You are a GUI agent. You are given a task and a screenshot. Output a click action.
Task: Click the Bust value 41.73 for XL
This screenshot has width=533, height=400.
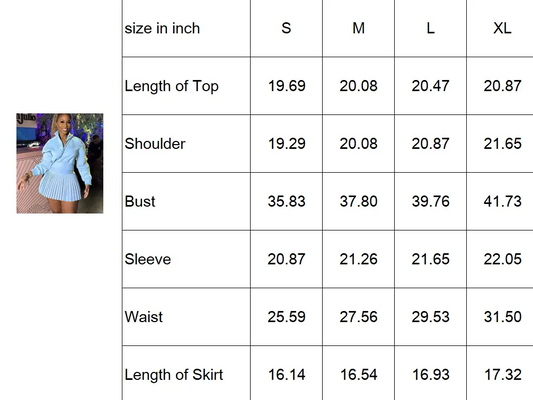502,202
